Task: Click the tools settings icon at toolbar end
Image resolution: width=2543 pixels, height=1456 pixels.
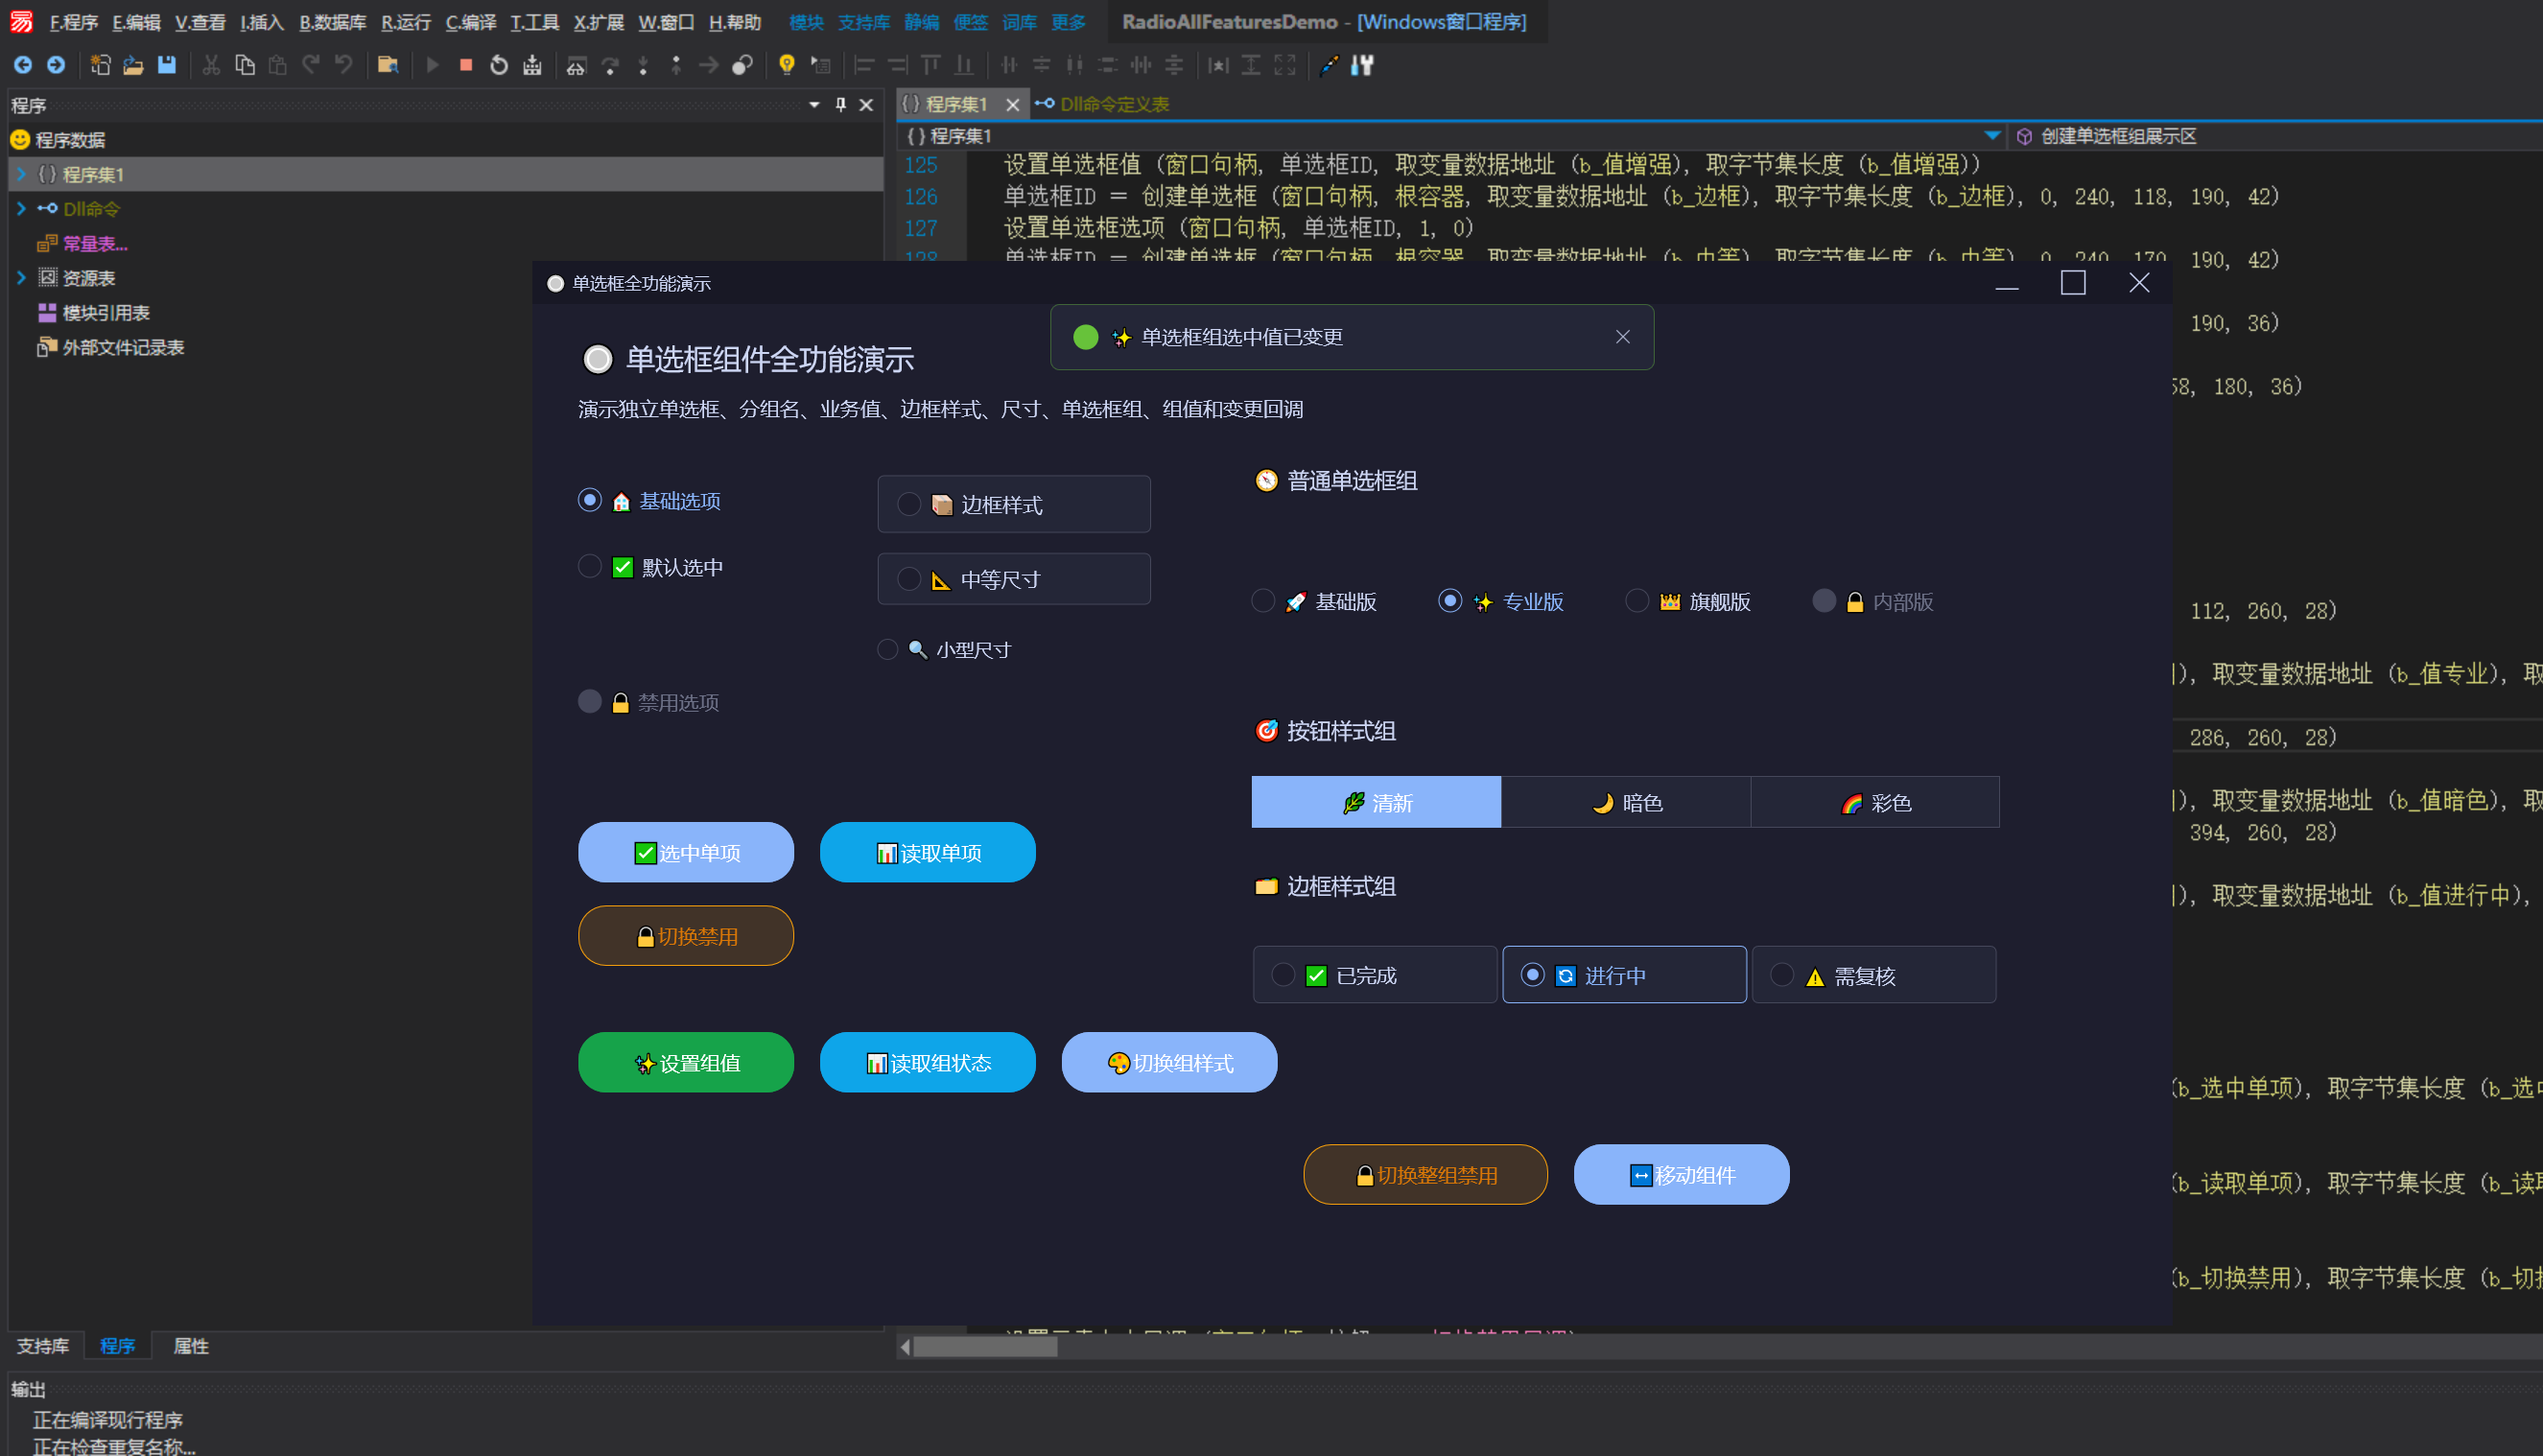Action: pyautogui.click(x=1362, y=65)
